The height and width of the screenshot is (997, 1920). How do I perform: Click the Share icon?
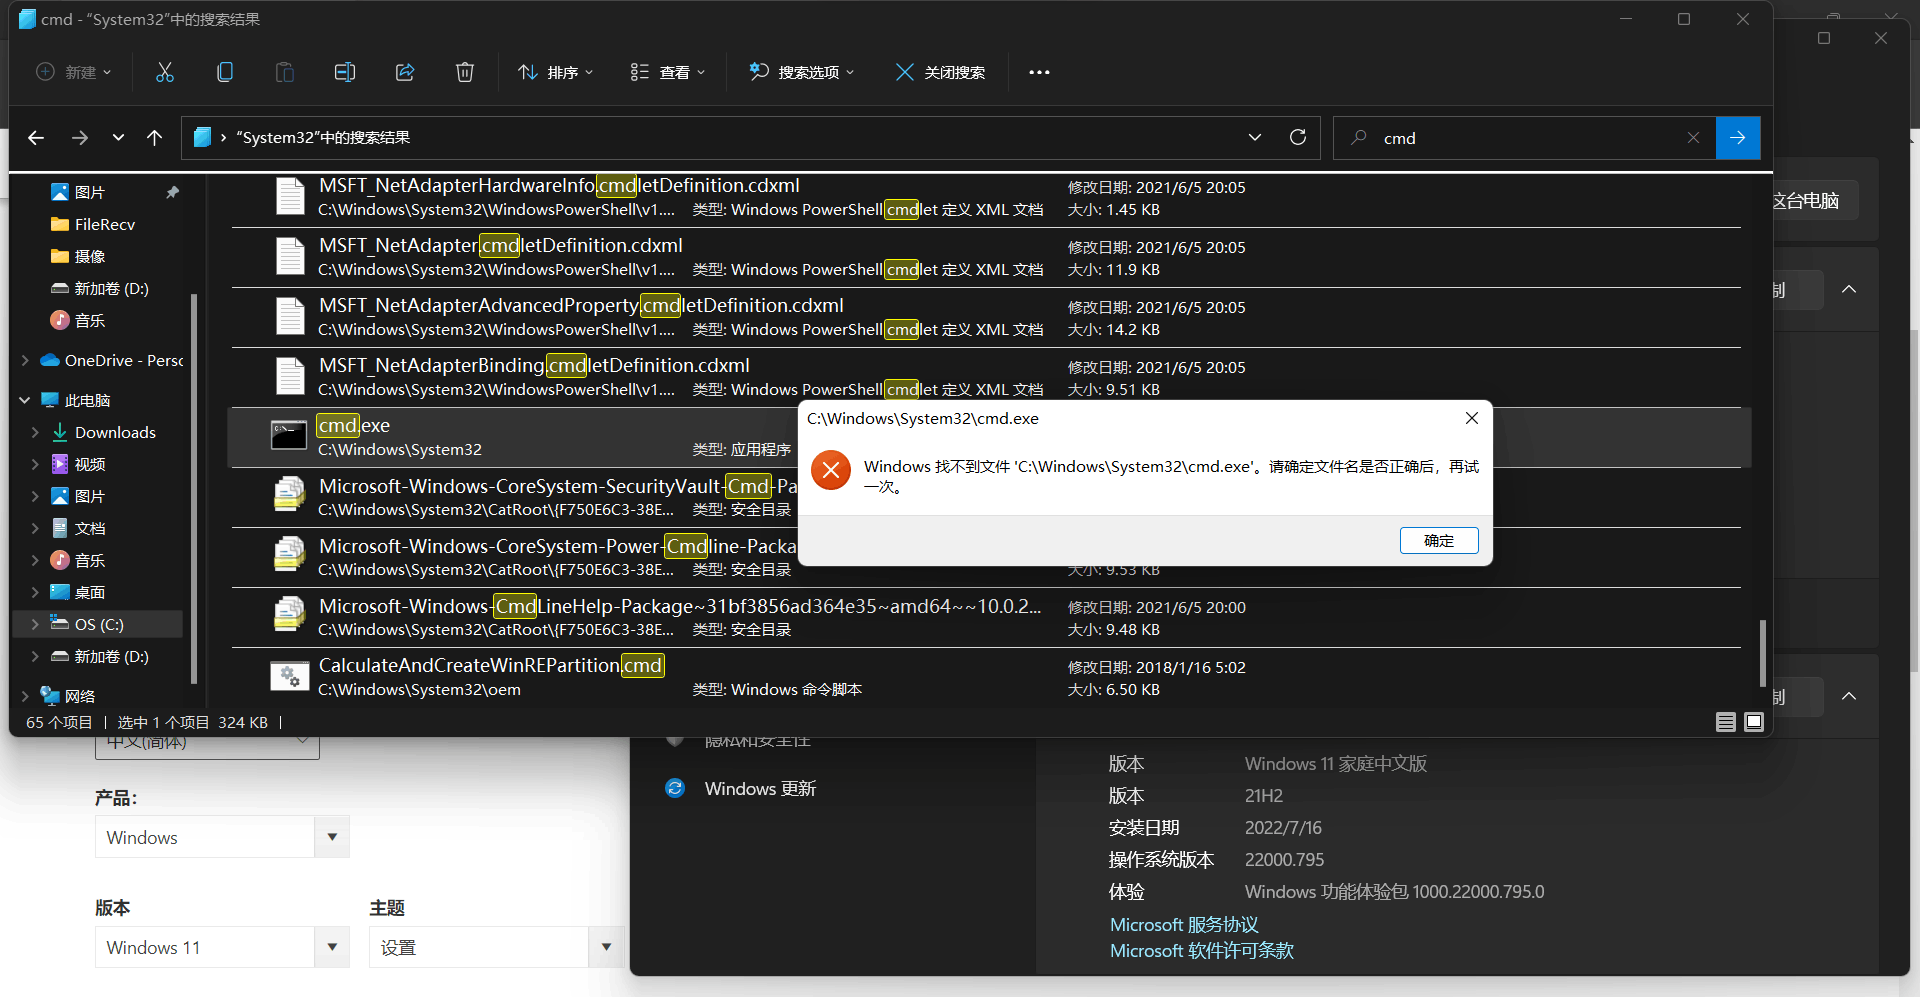405,72
